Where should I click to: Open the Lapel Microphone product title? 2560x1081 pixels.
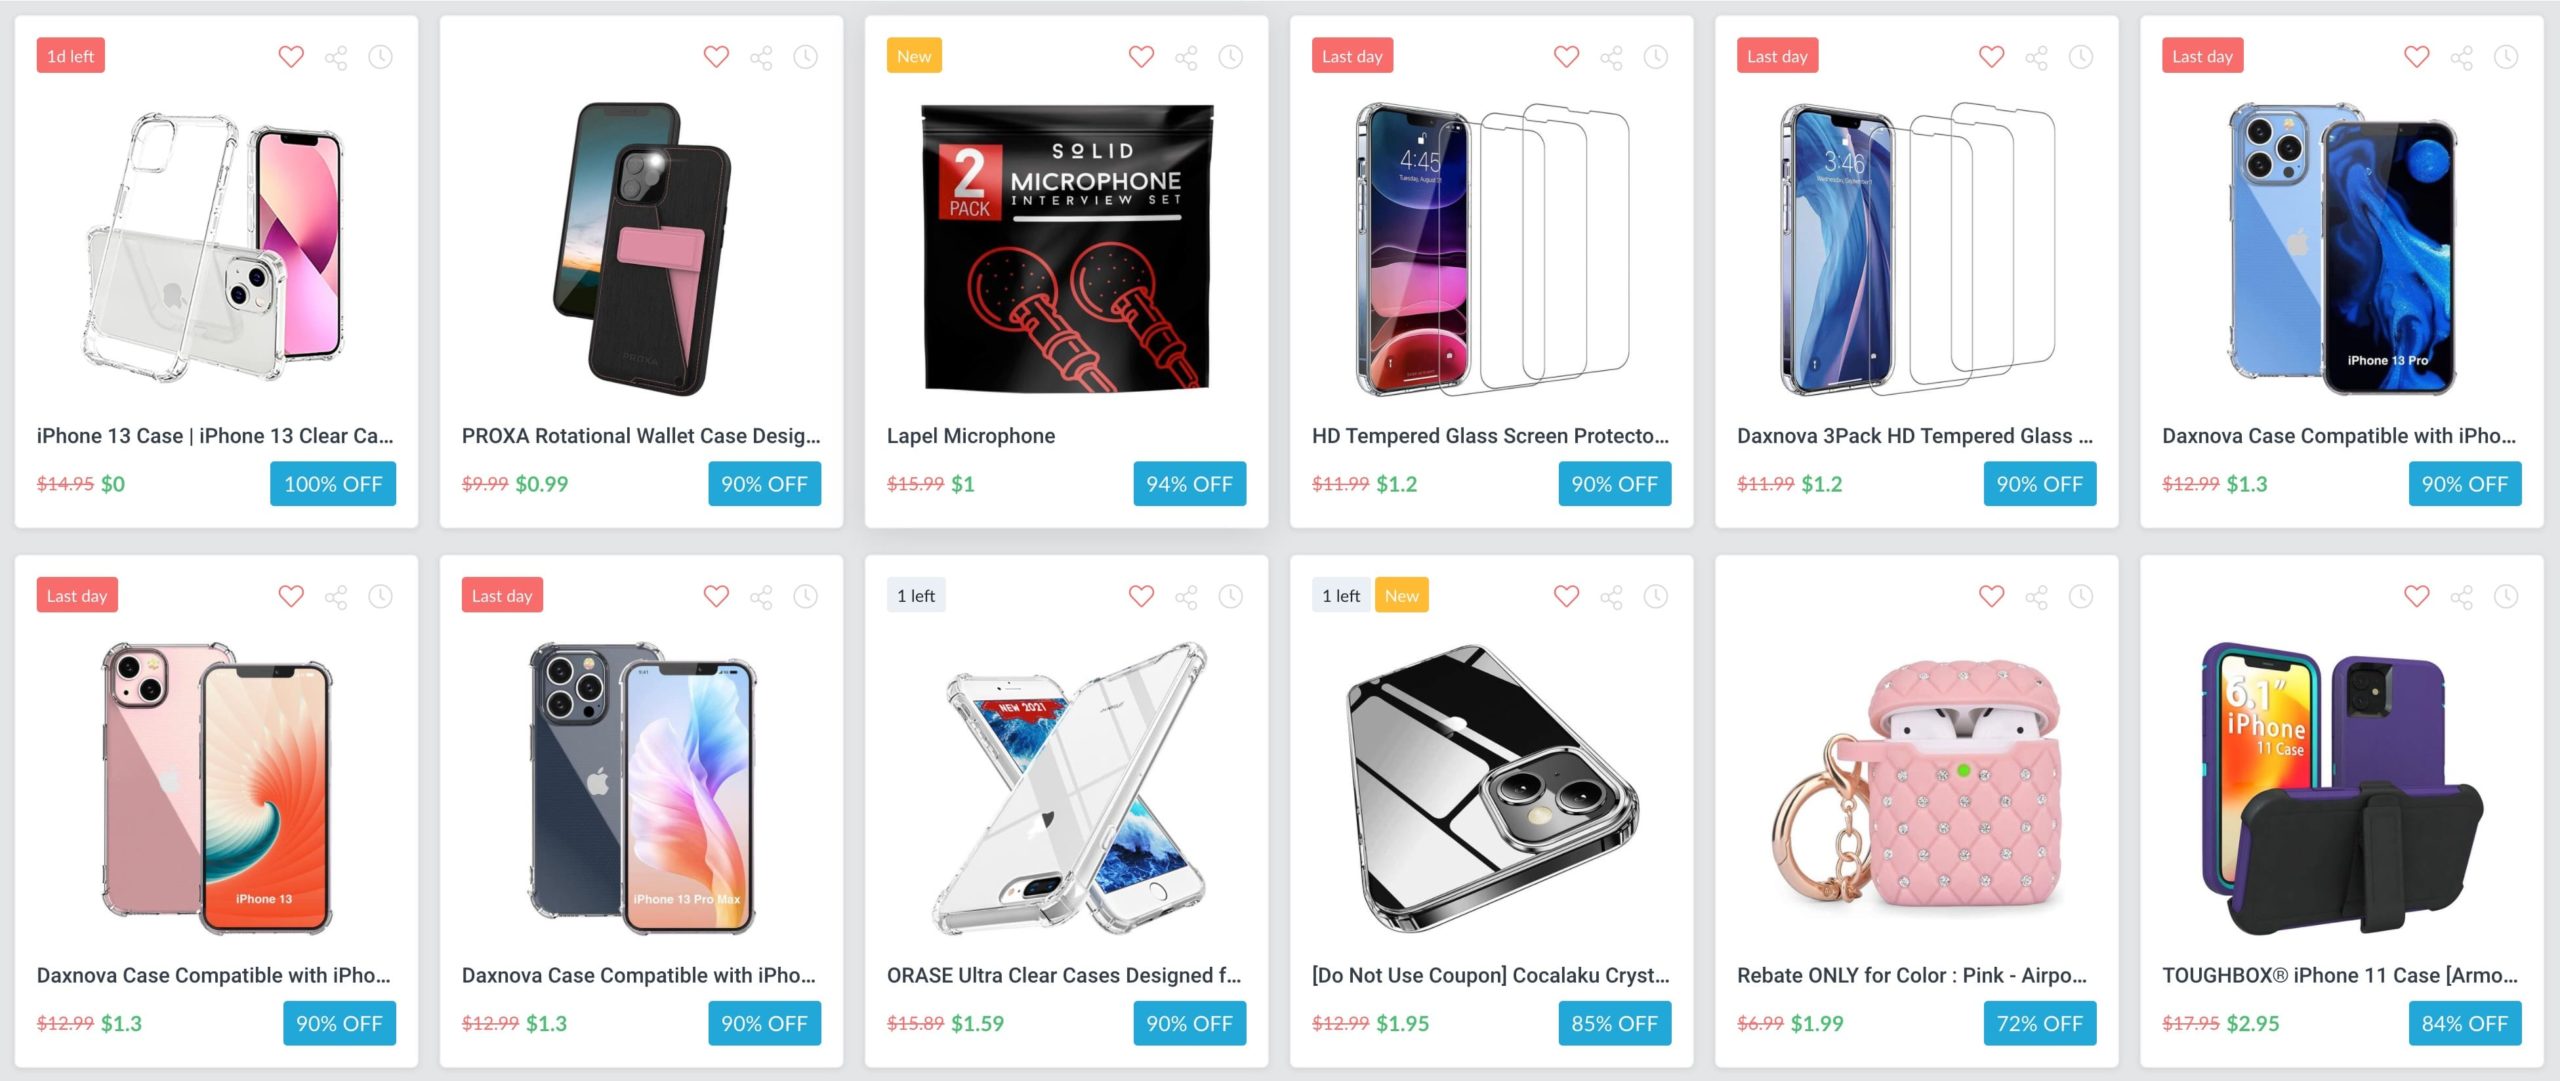[x=971, y=436]
